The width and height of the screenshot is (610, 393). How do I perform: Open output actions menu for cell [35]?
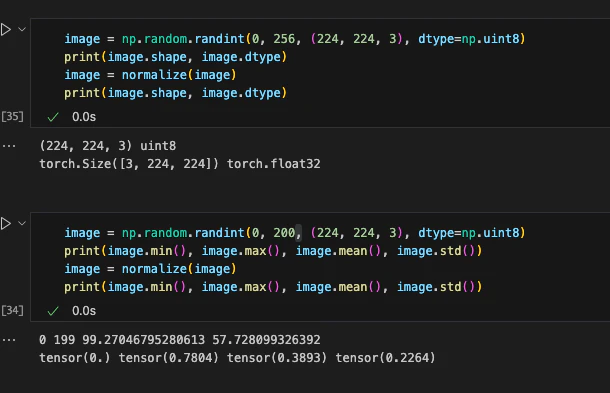tap(9, 146)
